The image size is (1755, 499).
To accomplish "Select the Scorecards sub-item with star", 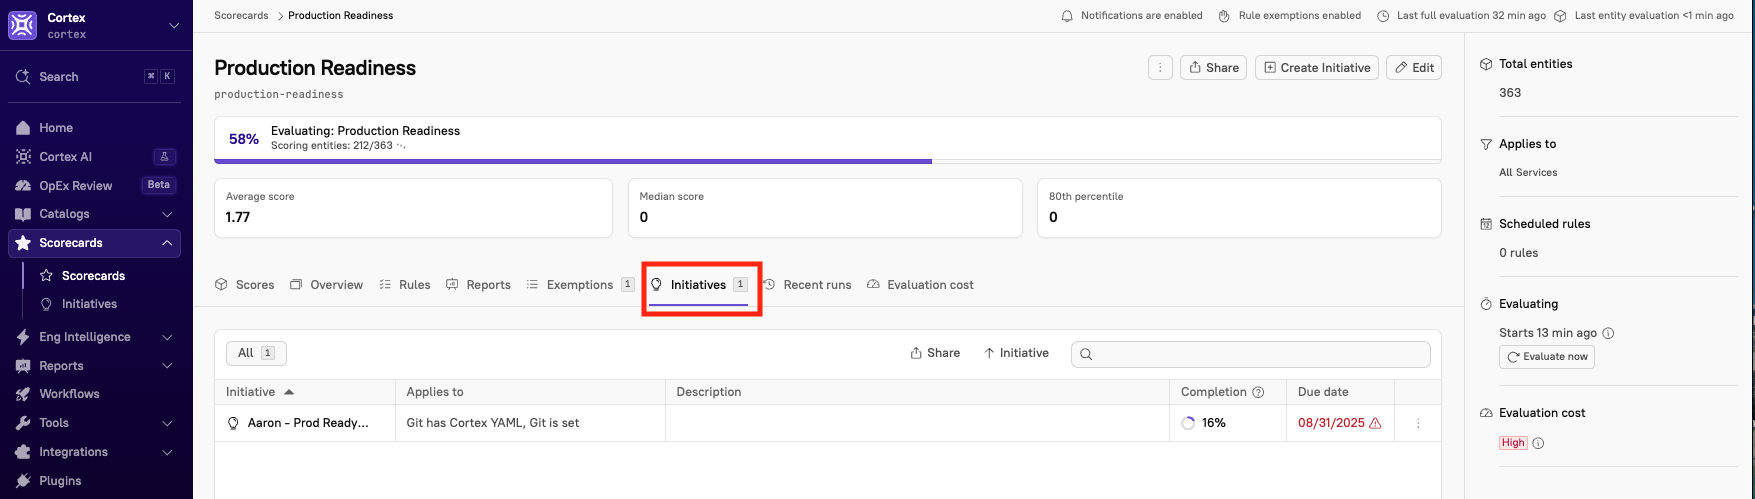I will [x=93, y=275].
